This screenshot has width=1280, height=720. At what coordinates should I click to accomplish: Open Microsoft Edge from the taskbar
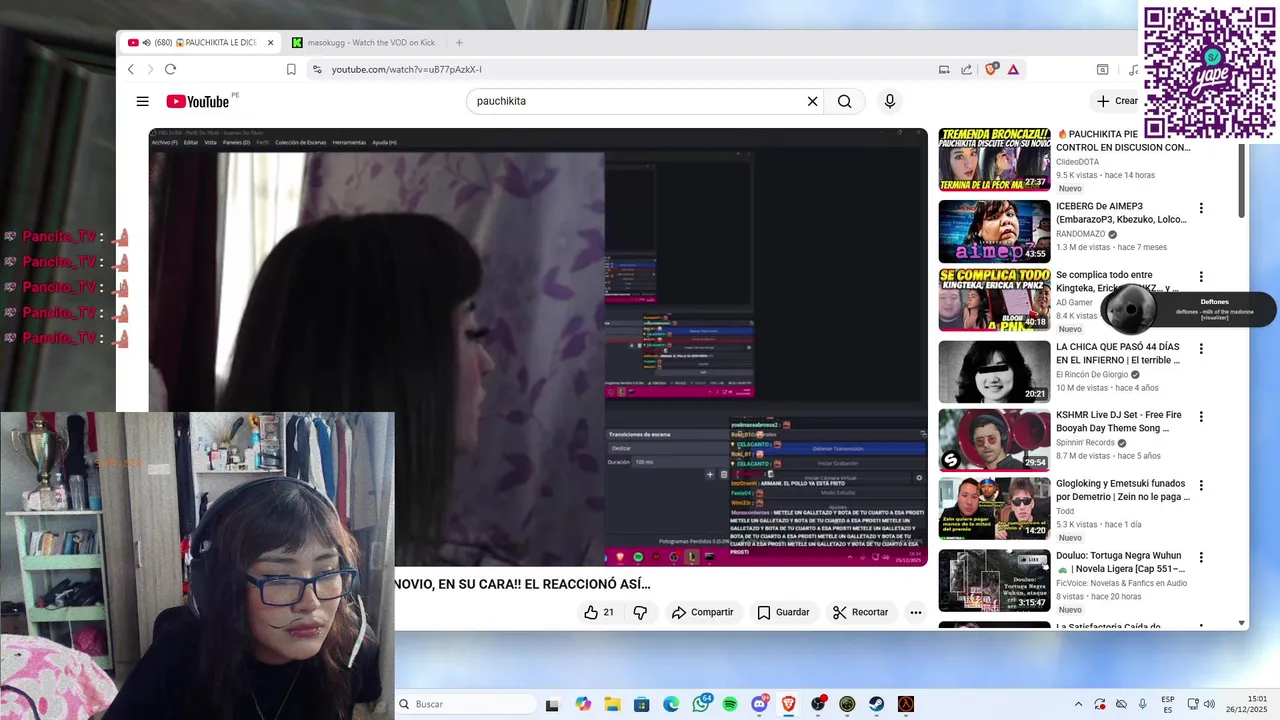coord(671,704)
